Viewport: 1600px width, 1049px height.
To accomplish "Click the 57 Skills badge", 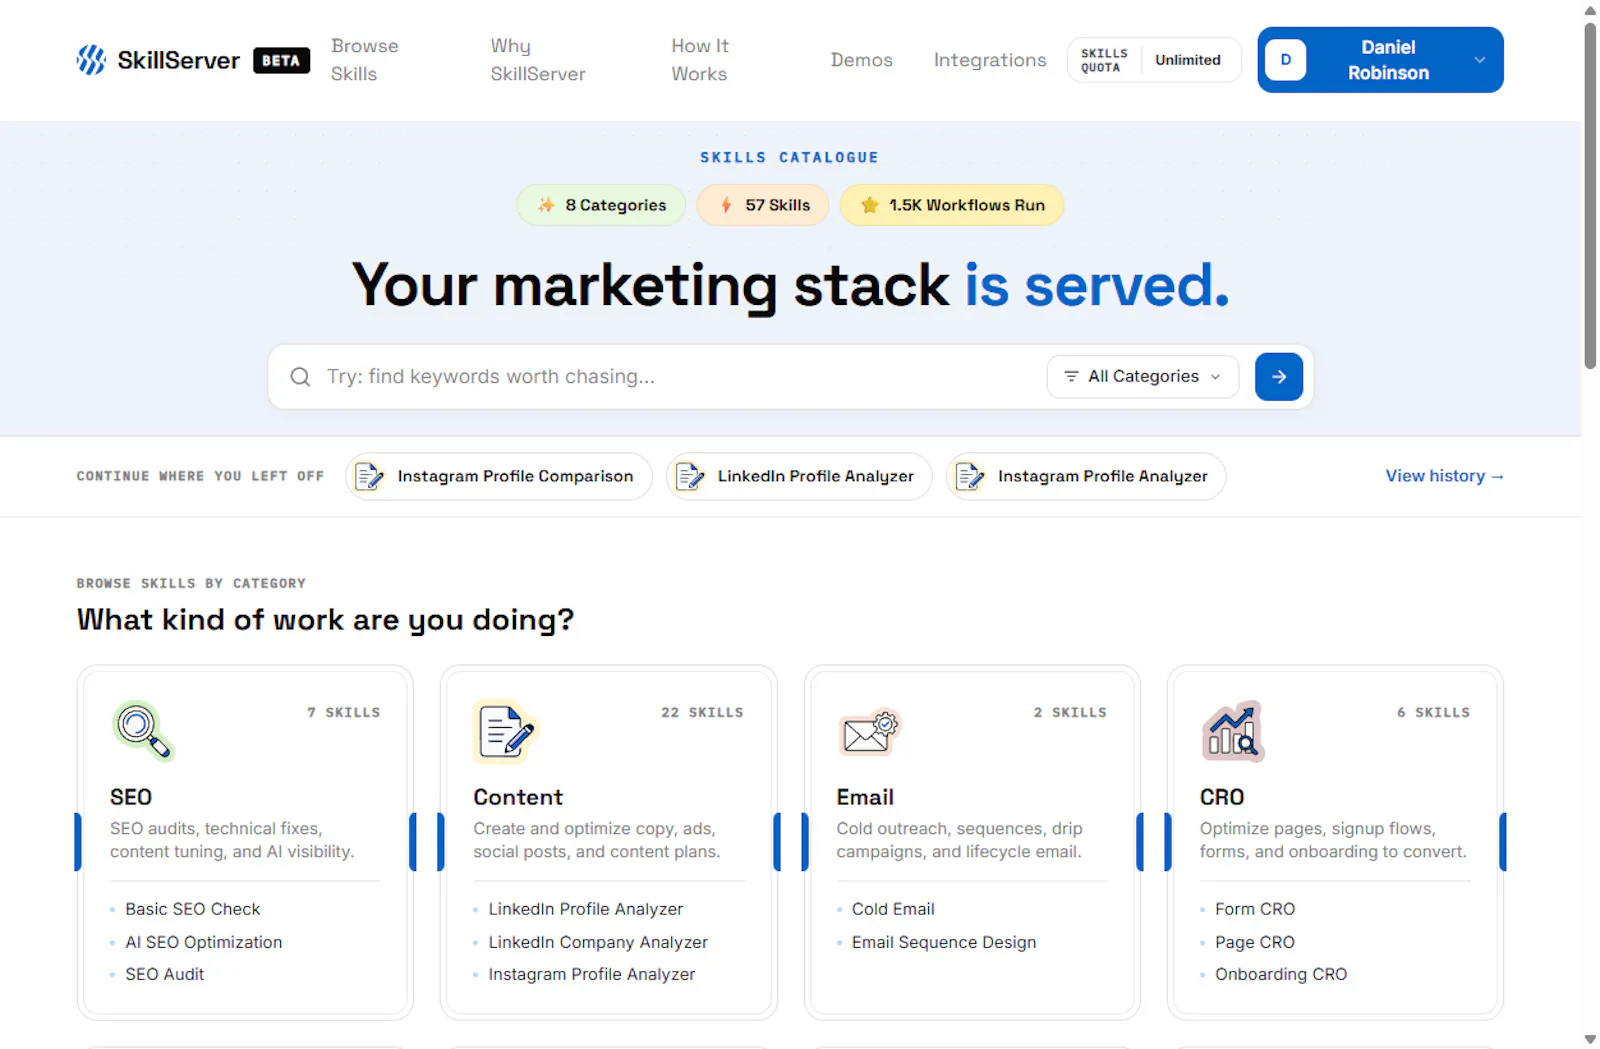I will pyautogui.click(x=763, y=205).
